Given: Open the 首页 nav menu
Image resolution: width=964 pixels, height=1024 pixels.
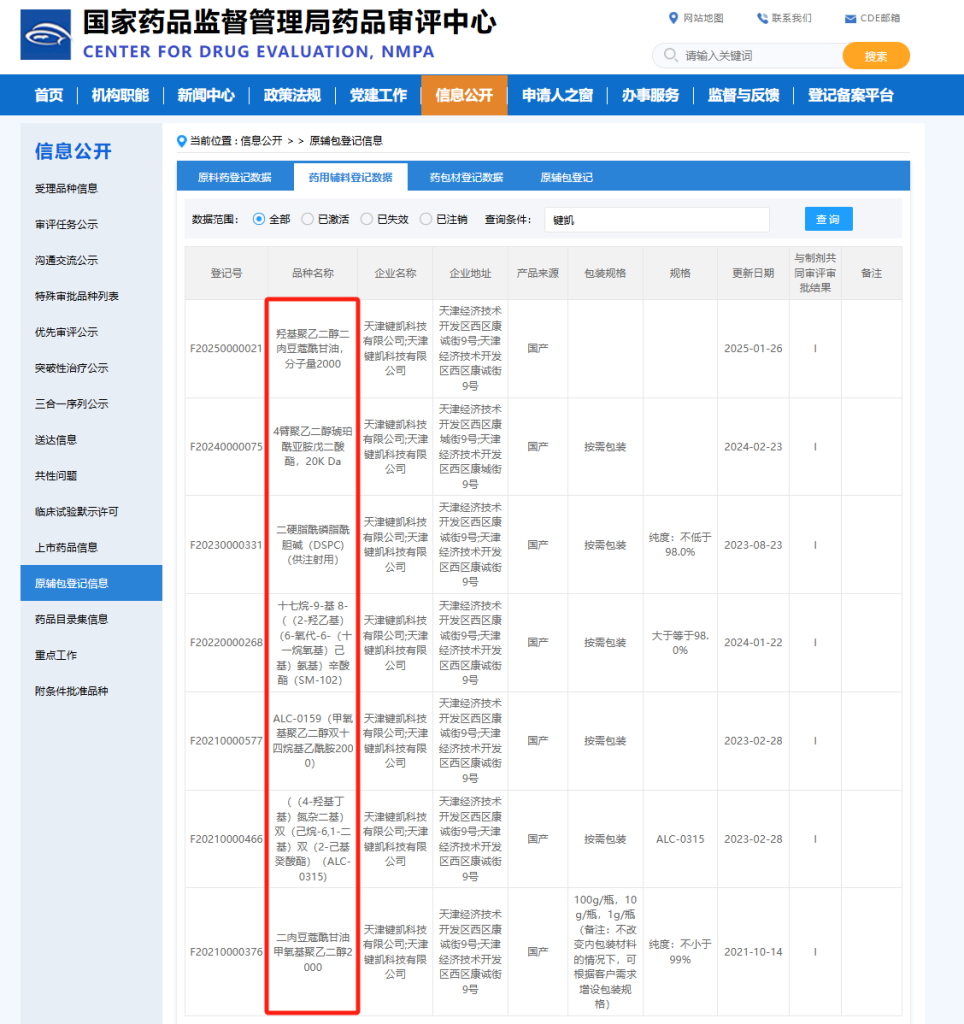Looking at the screenshot, I should [x=49, y=95].
